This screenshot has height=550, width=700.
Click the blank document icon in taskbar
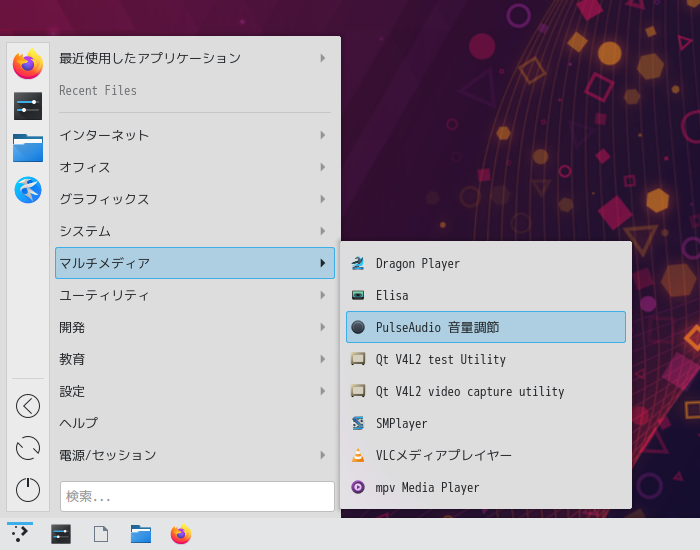101,534
